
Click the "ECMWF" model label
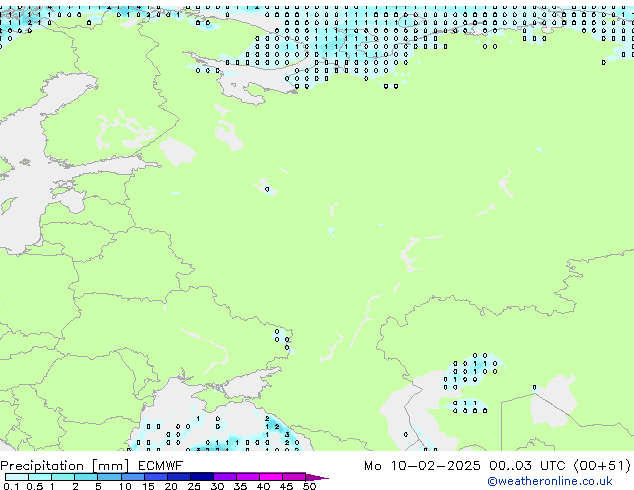(160, 466)
